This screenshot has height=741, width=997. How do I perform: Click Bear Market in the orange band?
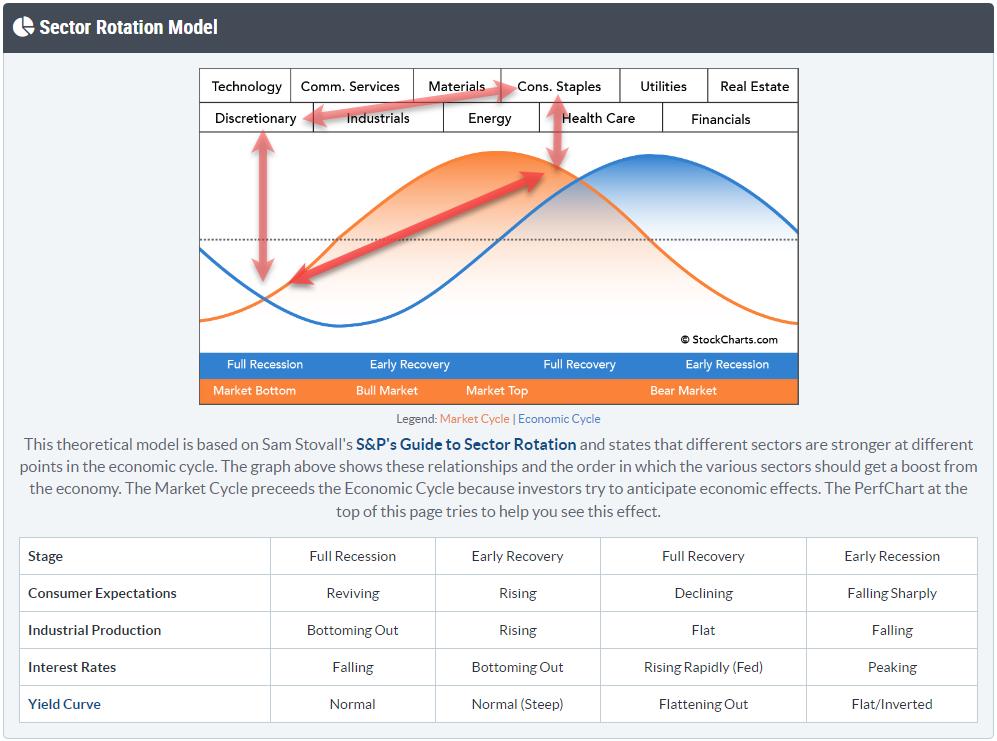point(683,391)
